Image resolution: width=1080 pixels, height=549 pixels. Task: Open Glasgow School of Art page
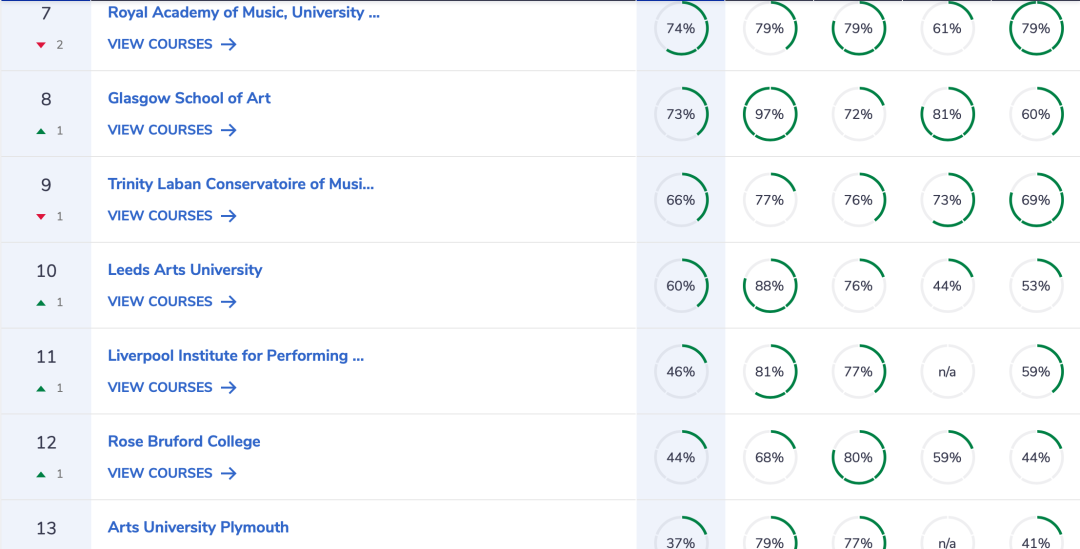(x=189, y=98)
